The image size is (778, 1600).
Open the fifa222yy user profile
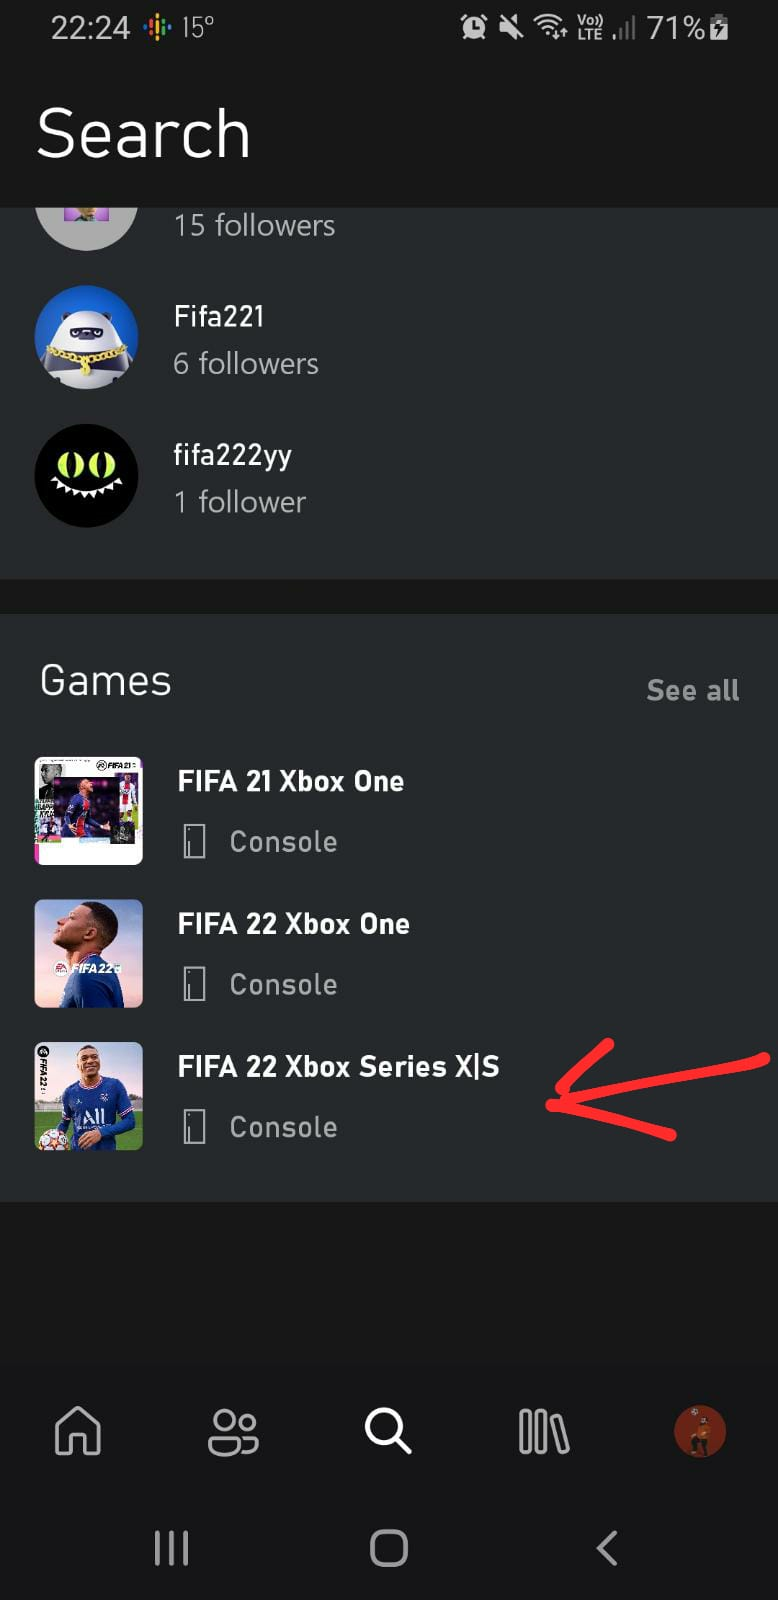click(x=232, y=455)
